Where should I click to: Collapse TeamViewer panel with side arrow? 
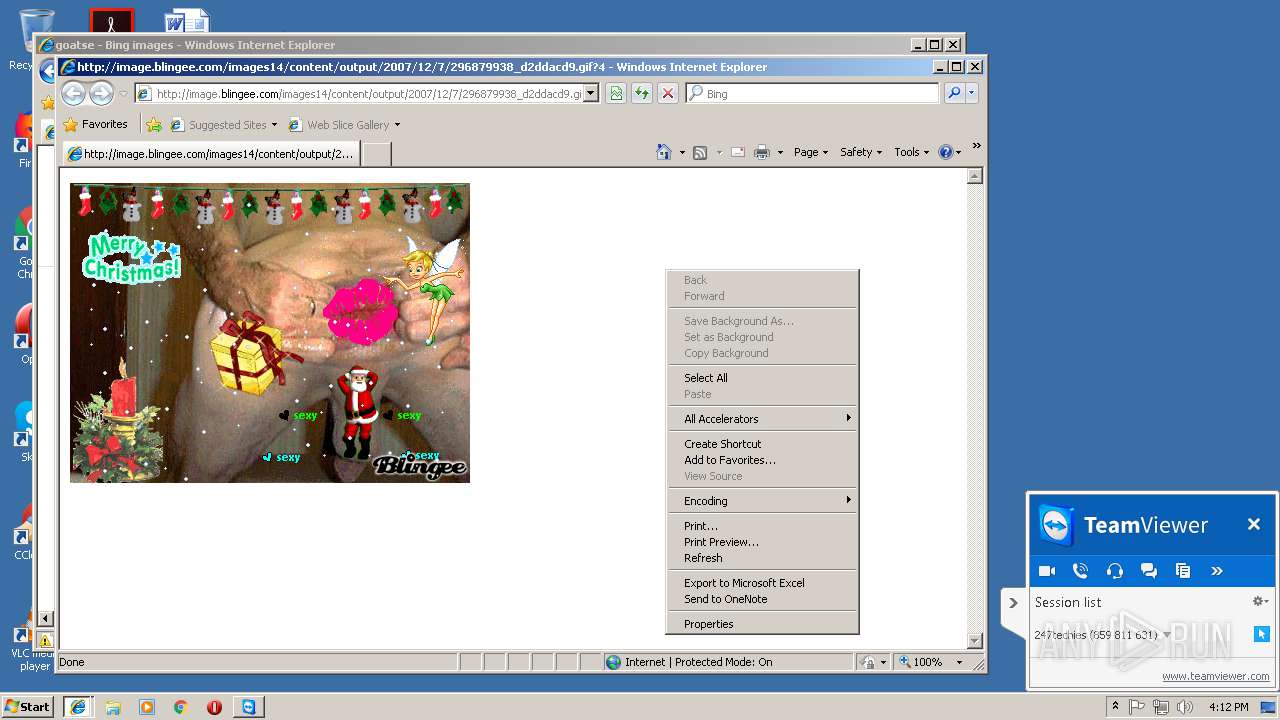[1013, 603]
